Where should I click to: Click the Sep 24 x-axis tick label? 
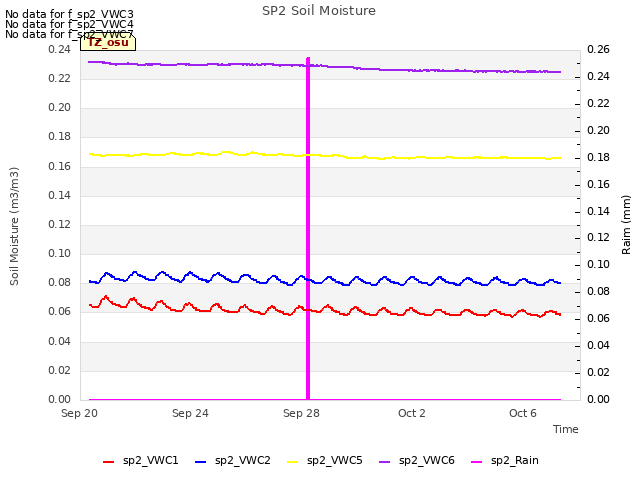click(190, 413)
